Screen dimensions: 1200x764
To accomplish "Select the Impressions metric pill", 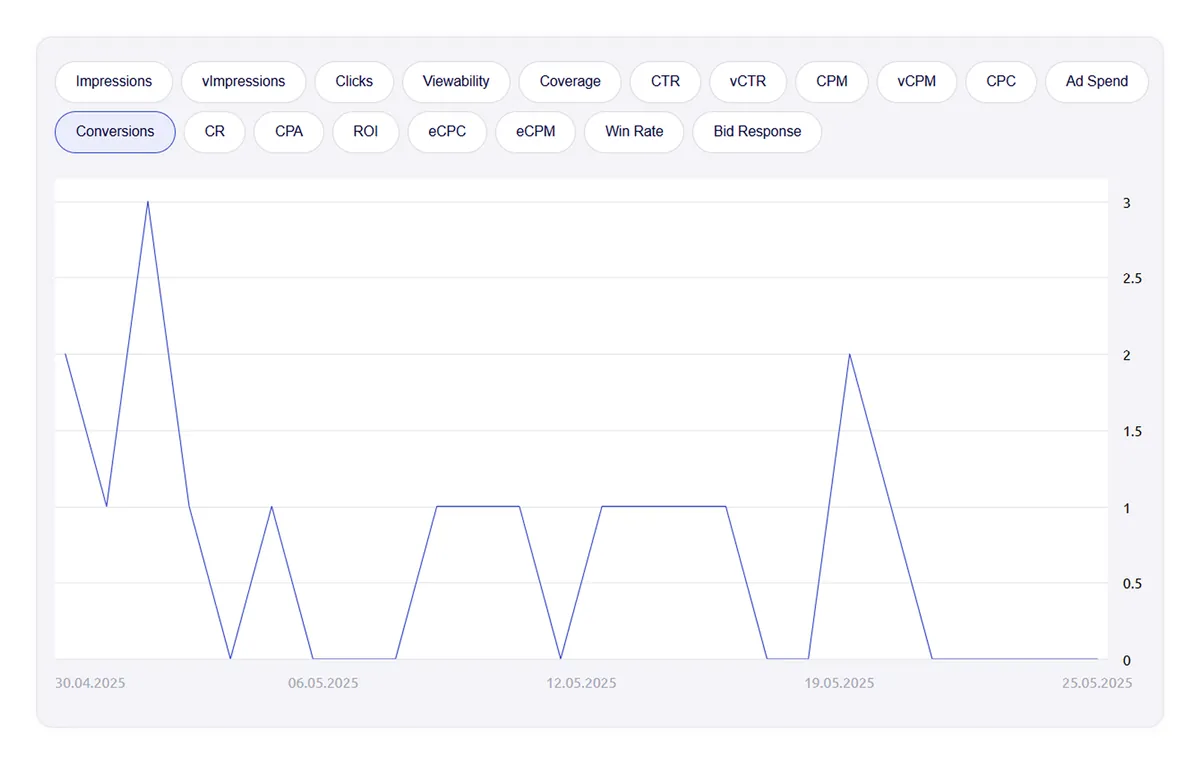I will (x=114, y=82).
